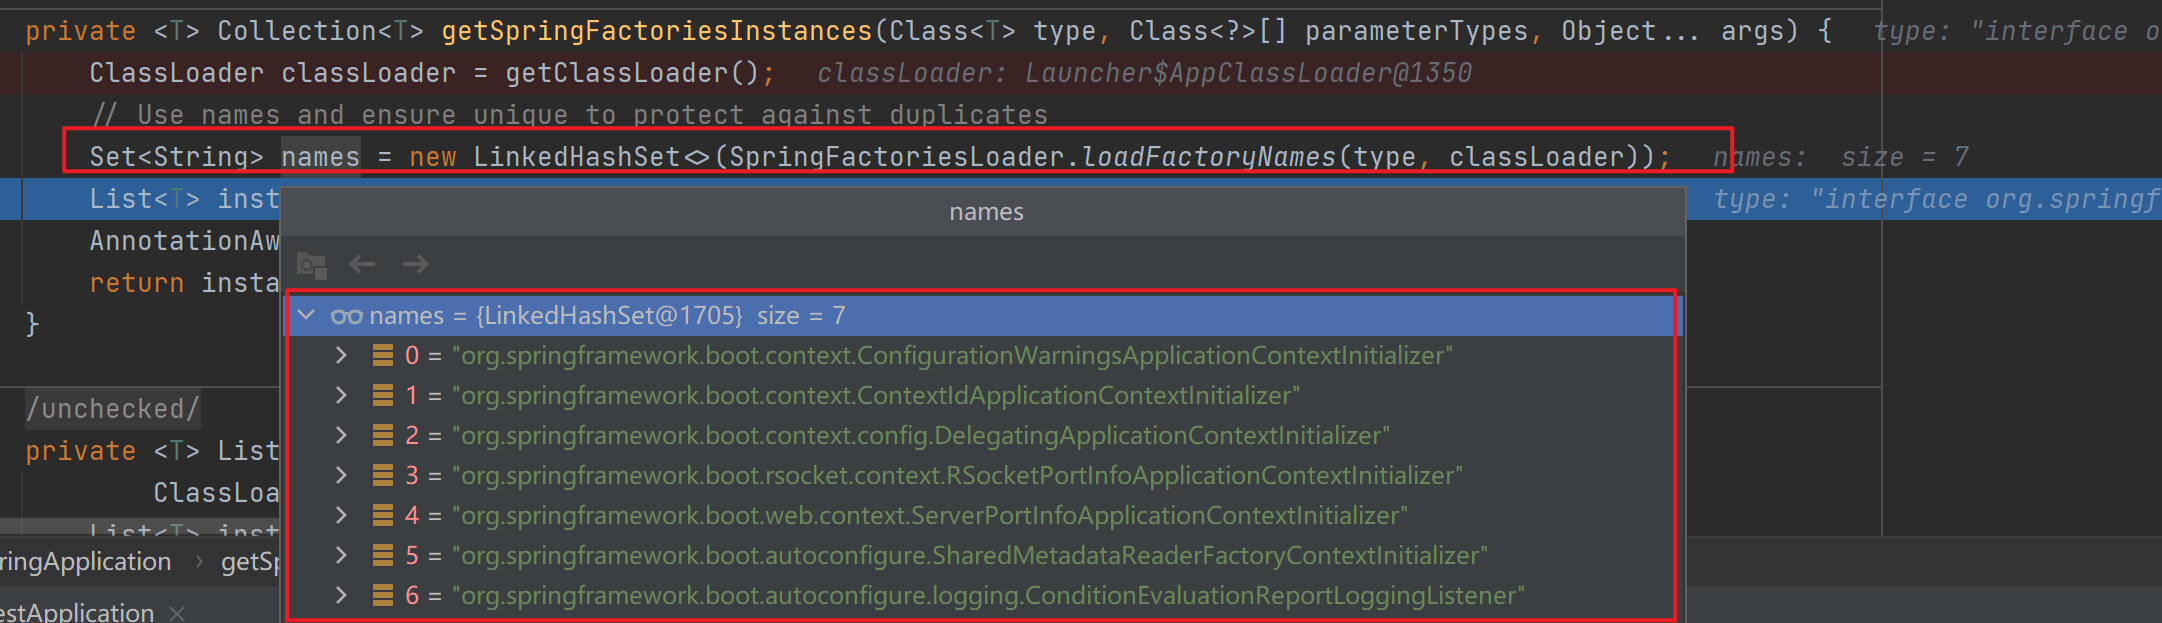This screenshot has width=2162, height=623.
Task: Expand element 3 RSocketPortInfo entry
Action: click(341, 475)
